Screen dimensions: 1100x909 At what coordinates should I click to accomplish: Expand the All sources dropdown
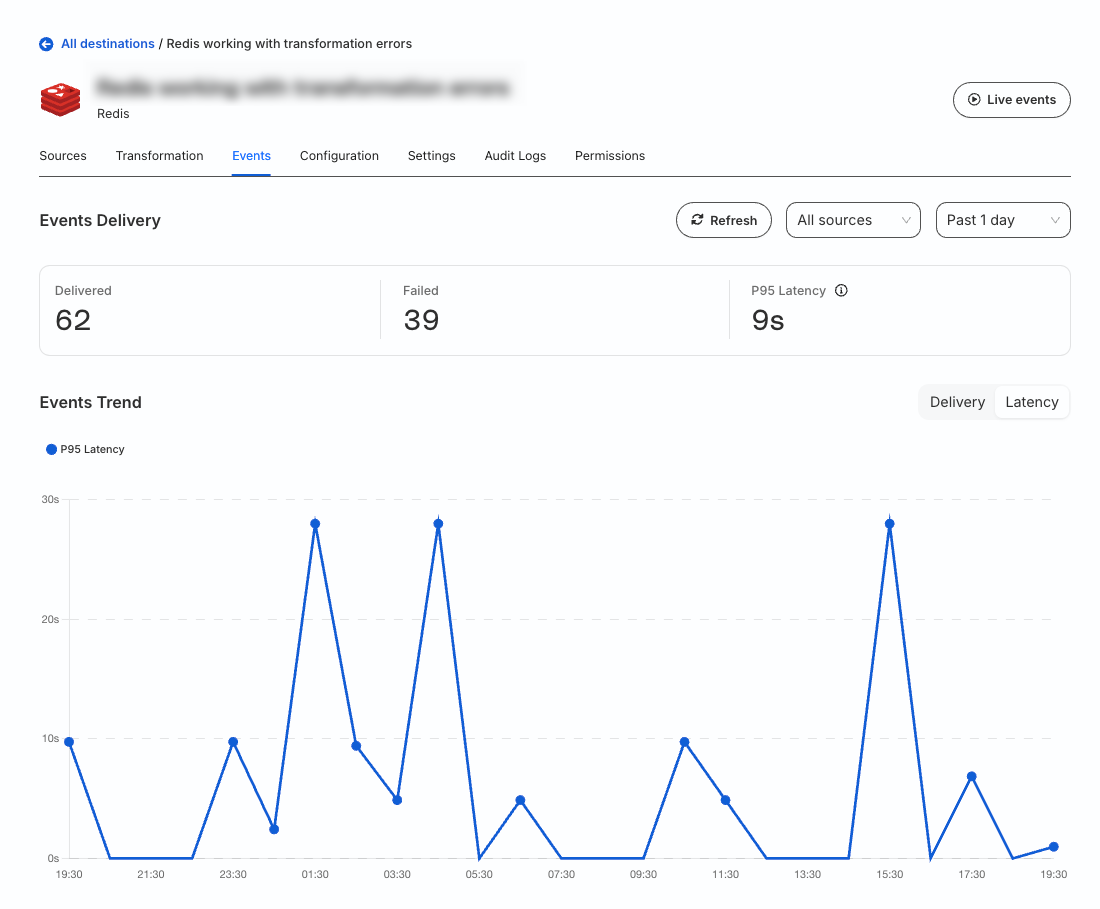(853, 220)
